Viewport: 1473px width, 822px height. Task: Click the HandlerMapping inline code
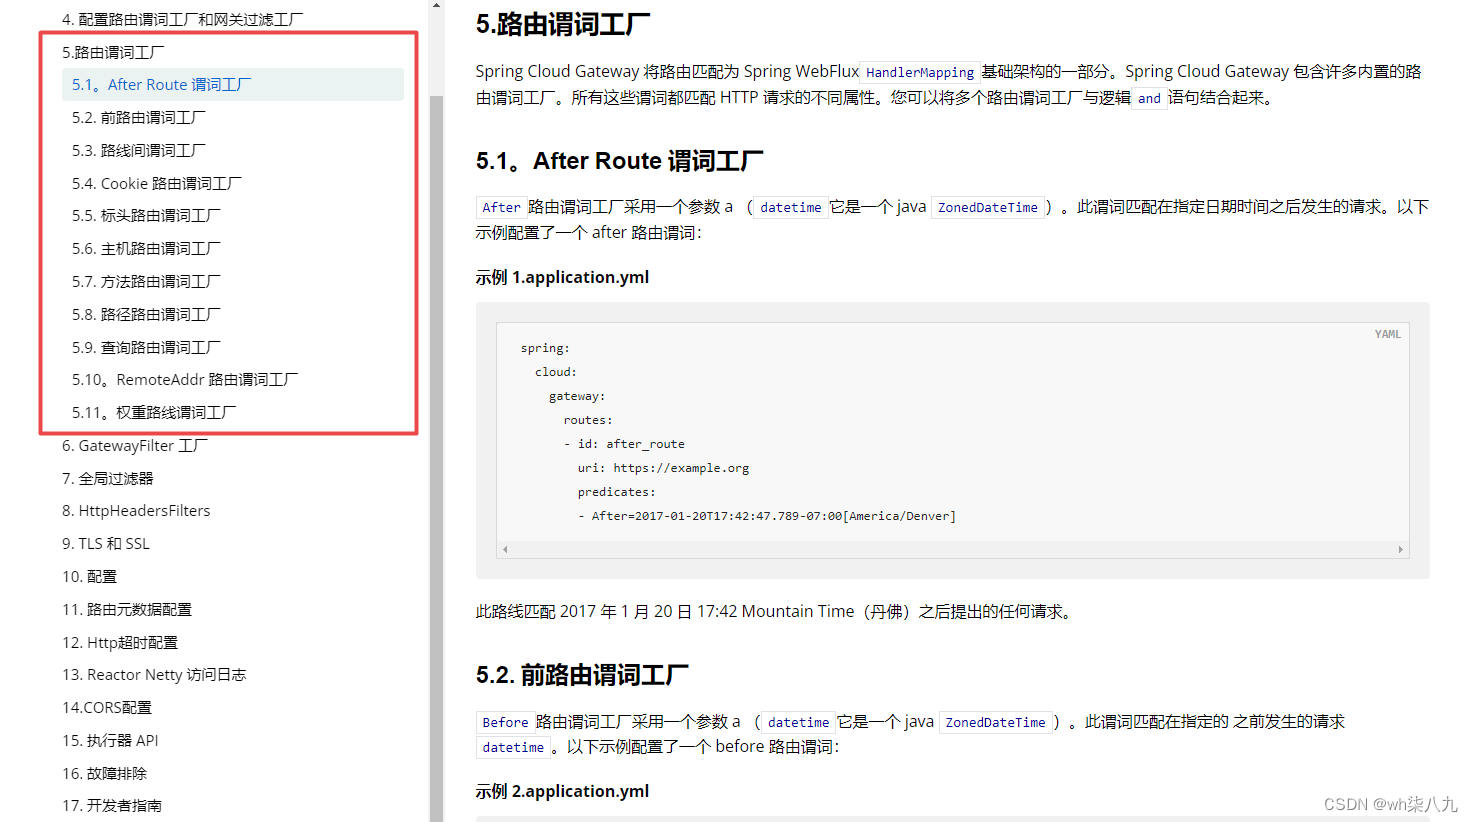coord(920,72)
